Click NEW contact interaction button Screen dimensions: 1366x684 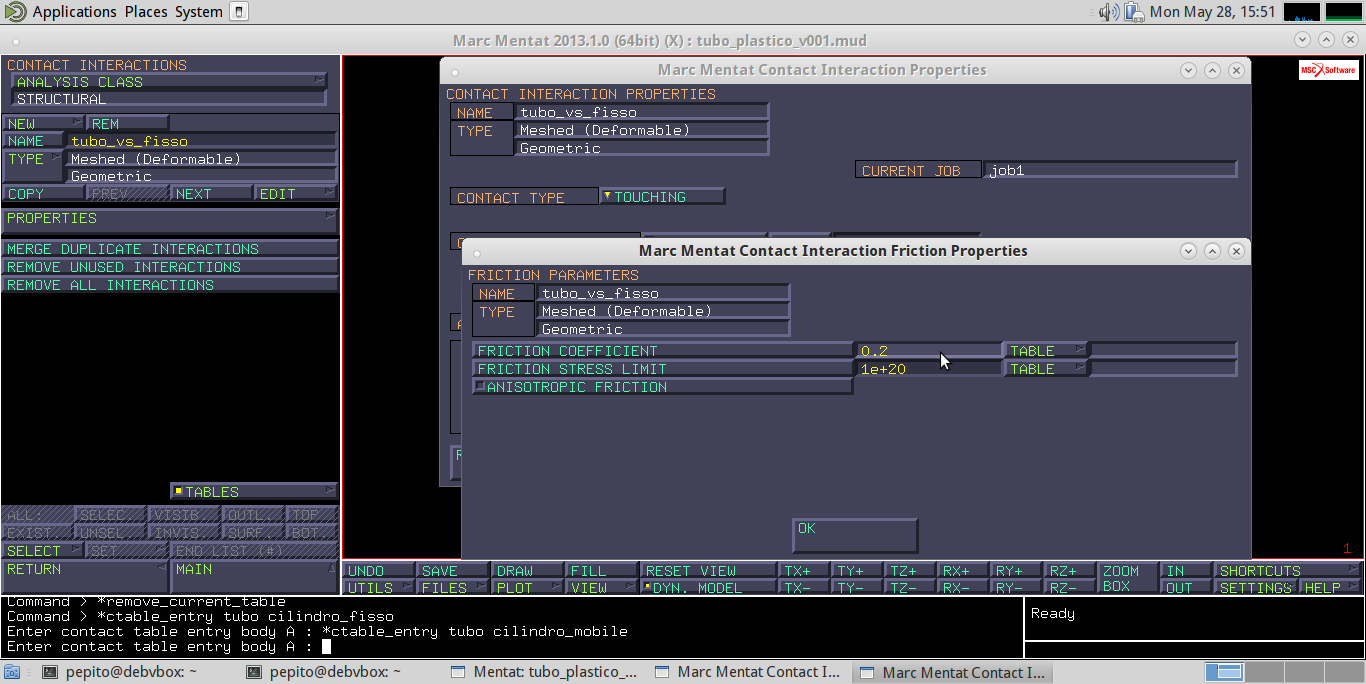click(43, 124)
